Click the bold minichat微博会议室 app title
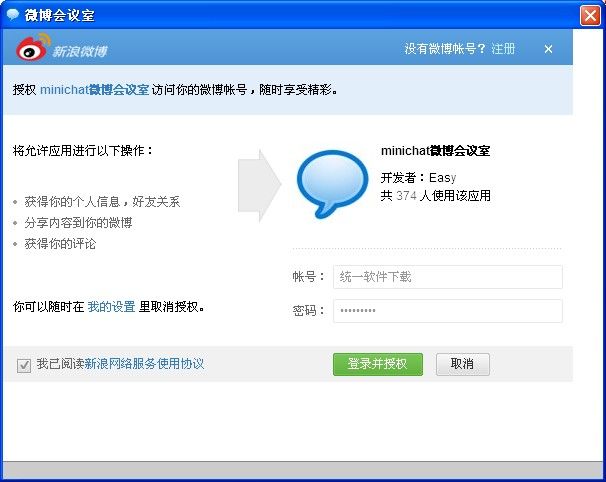Screen dimensions: 606x482 (x=436, y=151)
